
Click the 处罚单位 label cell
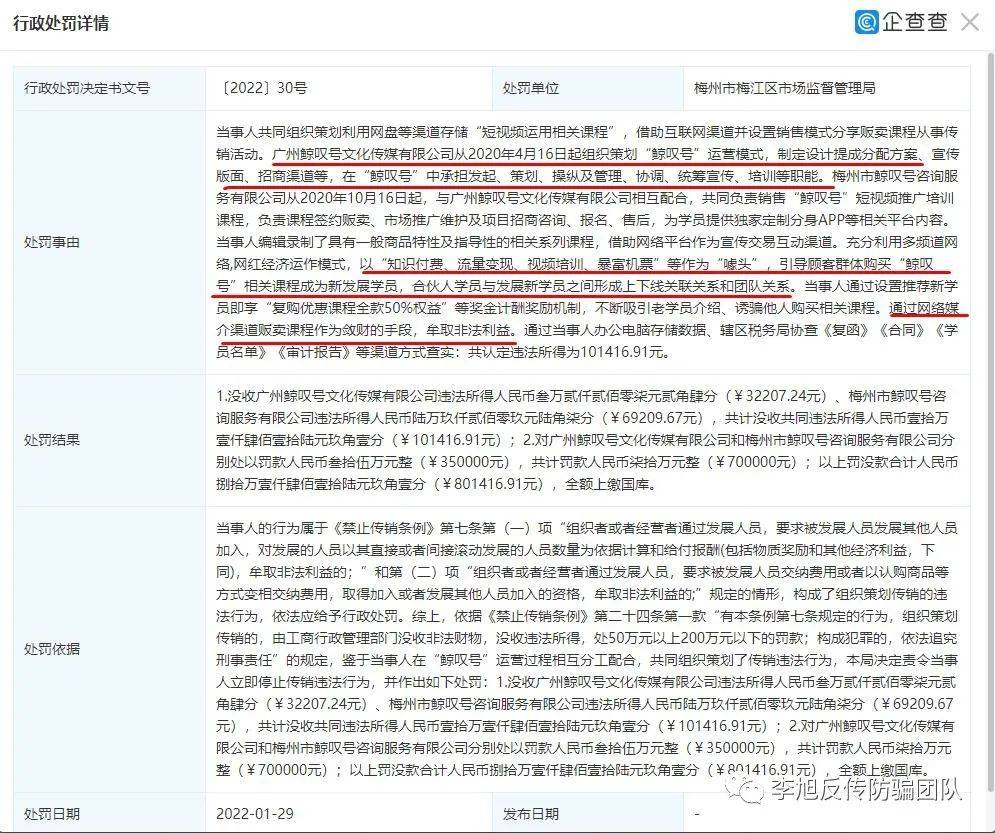[x=588, y=88]
